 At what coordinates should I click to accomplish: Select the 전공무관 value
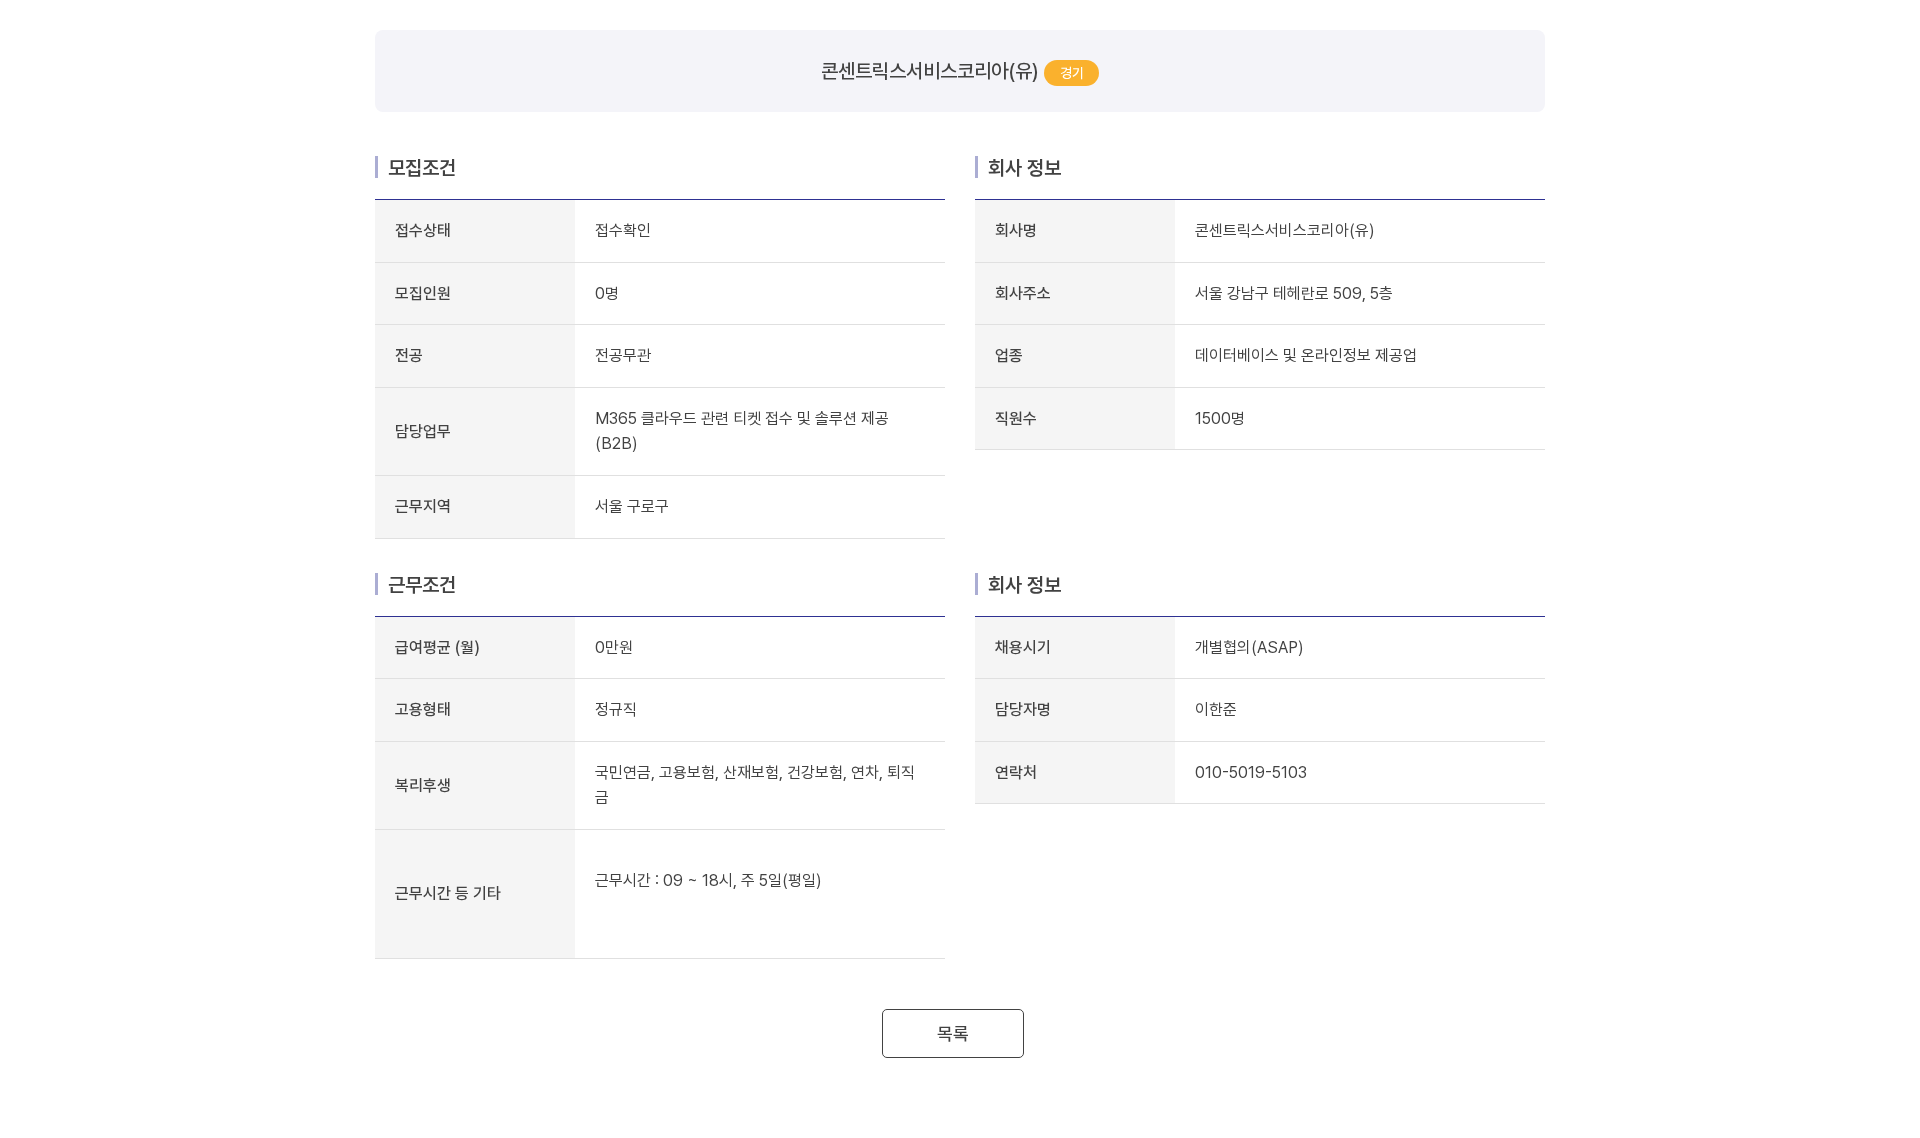(x=623, y=355)
